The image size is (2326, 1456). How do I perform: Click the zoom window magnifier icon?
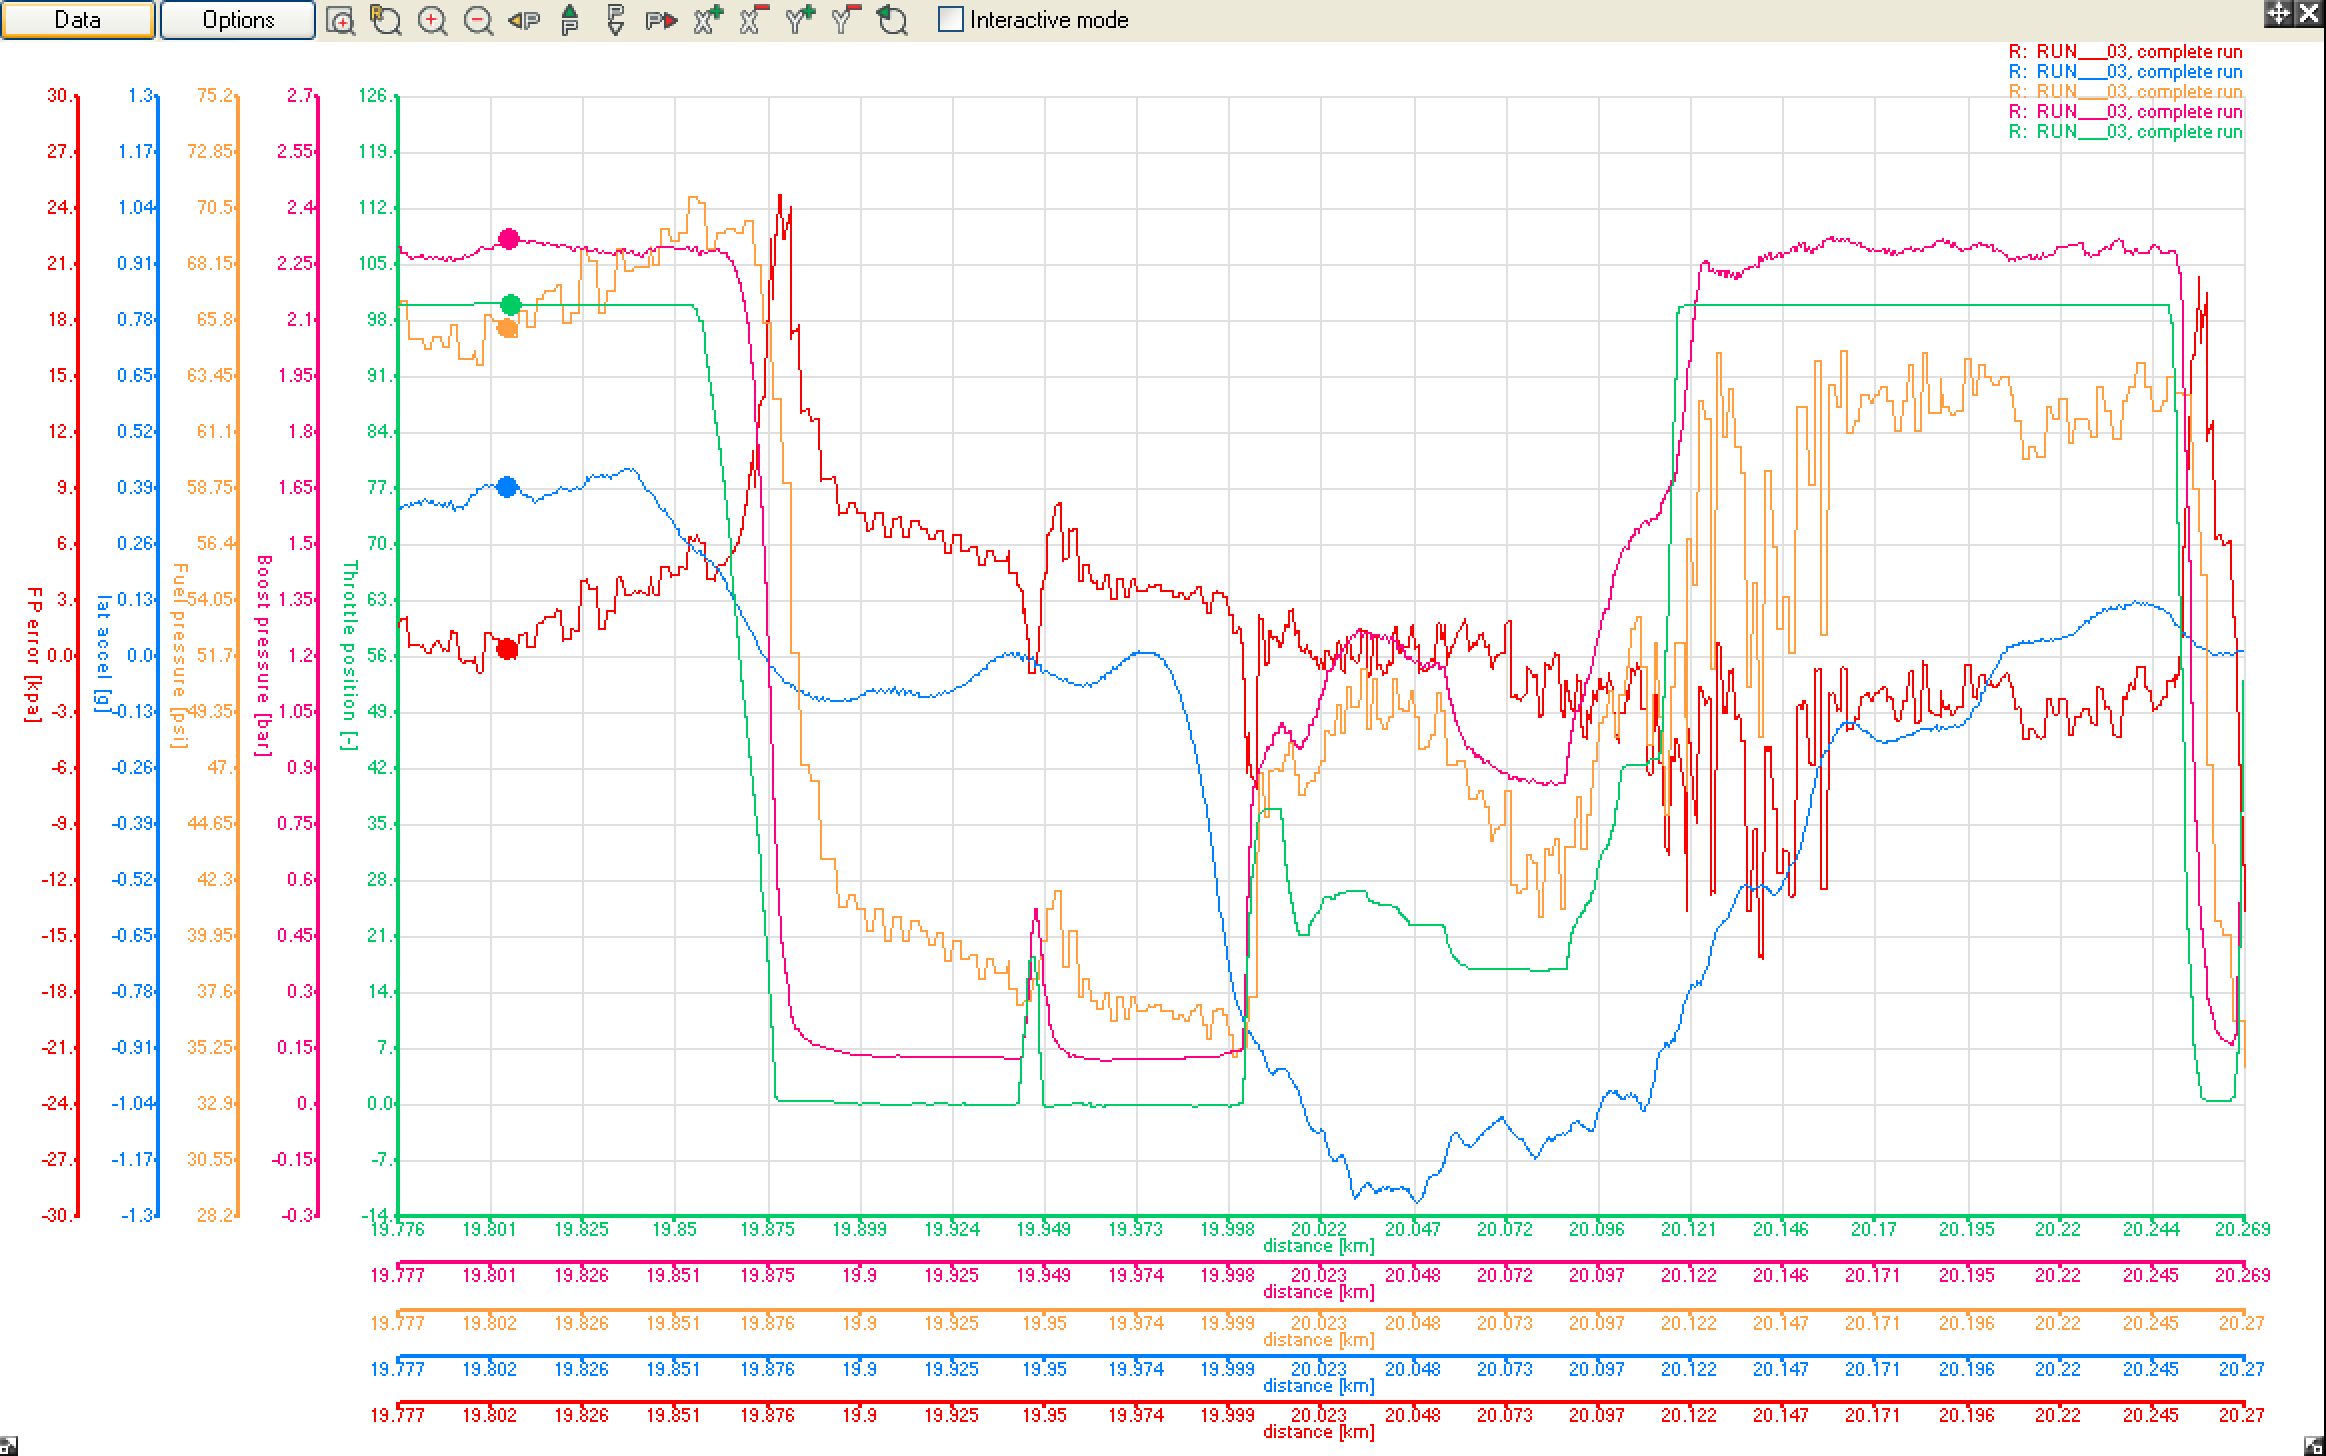point(340,20)
